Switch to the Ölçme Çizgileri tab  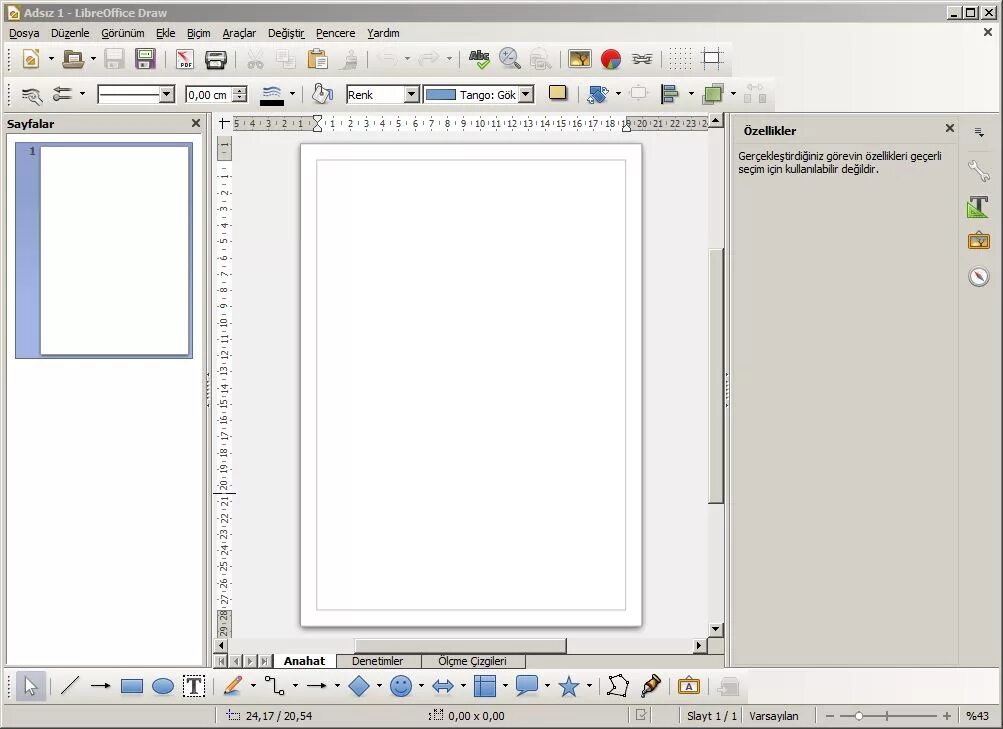[472, 661]
